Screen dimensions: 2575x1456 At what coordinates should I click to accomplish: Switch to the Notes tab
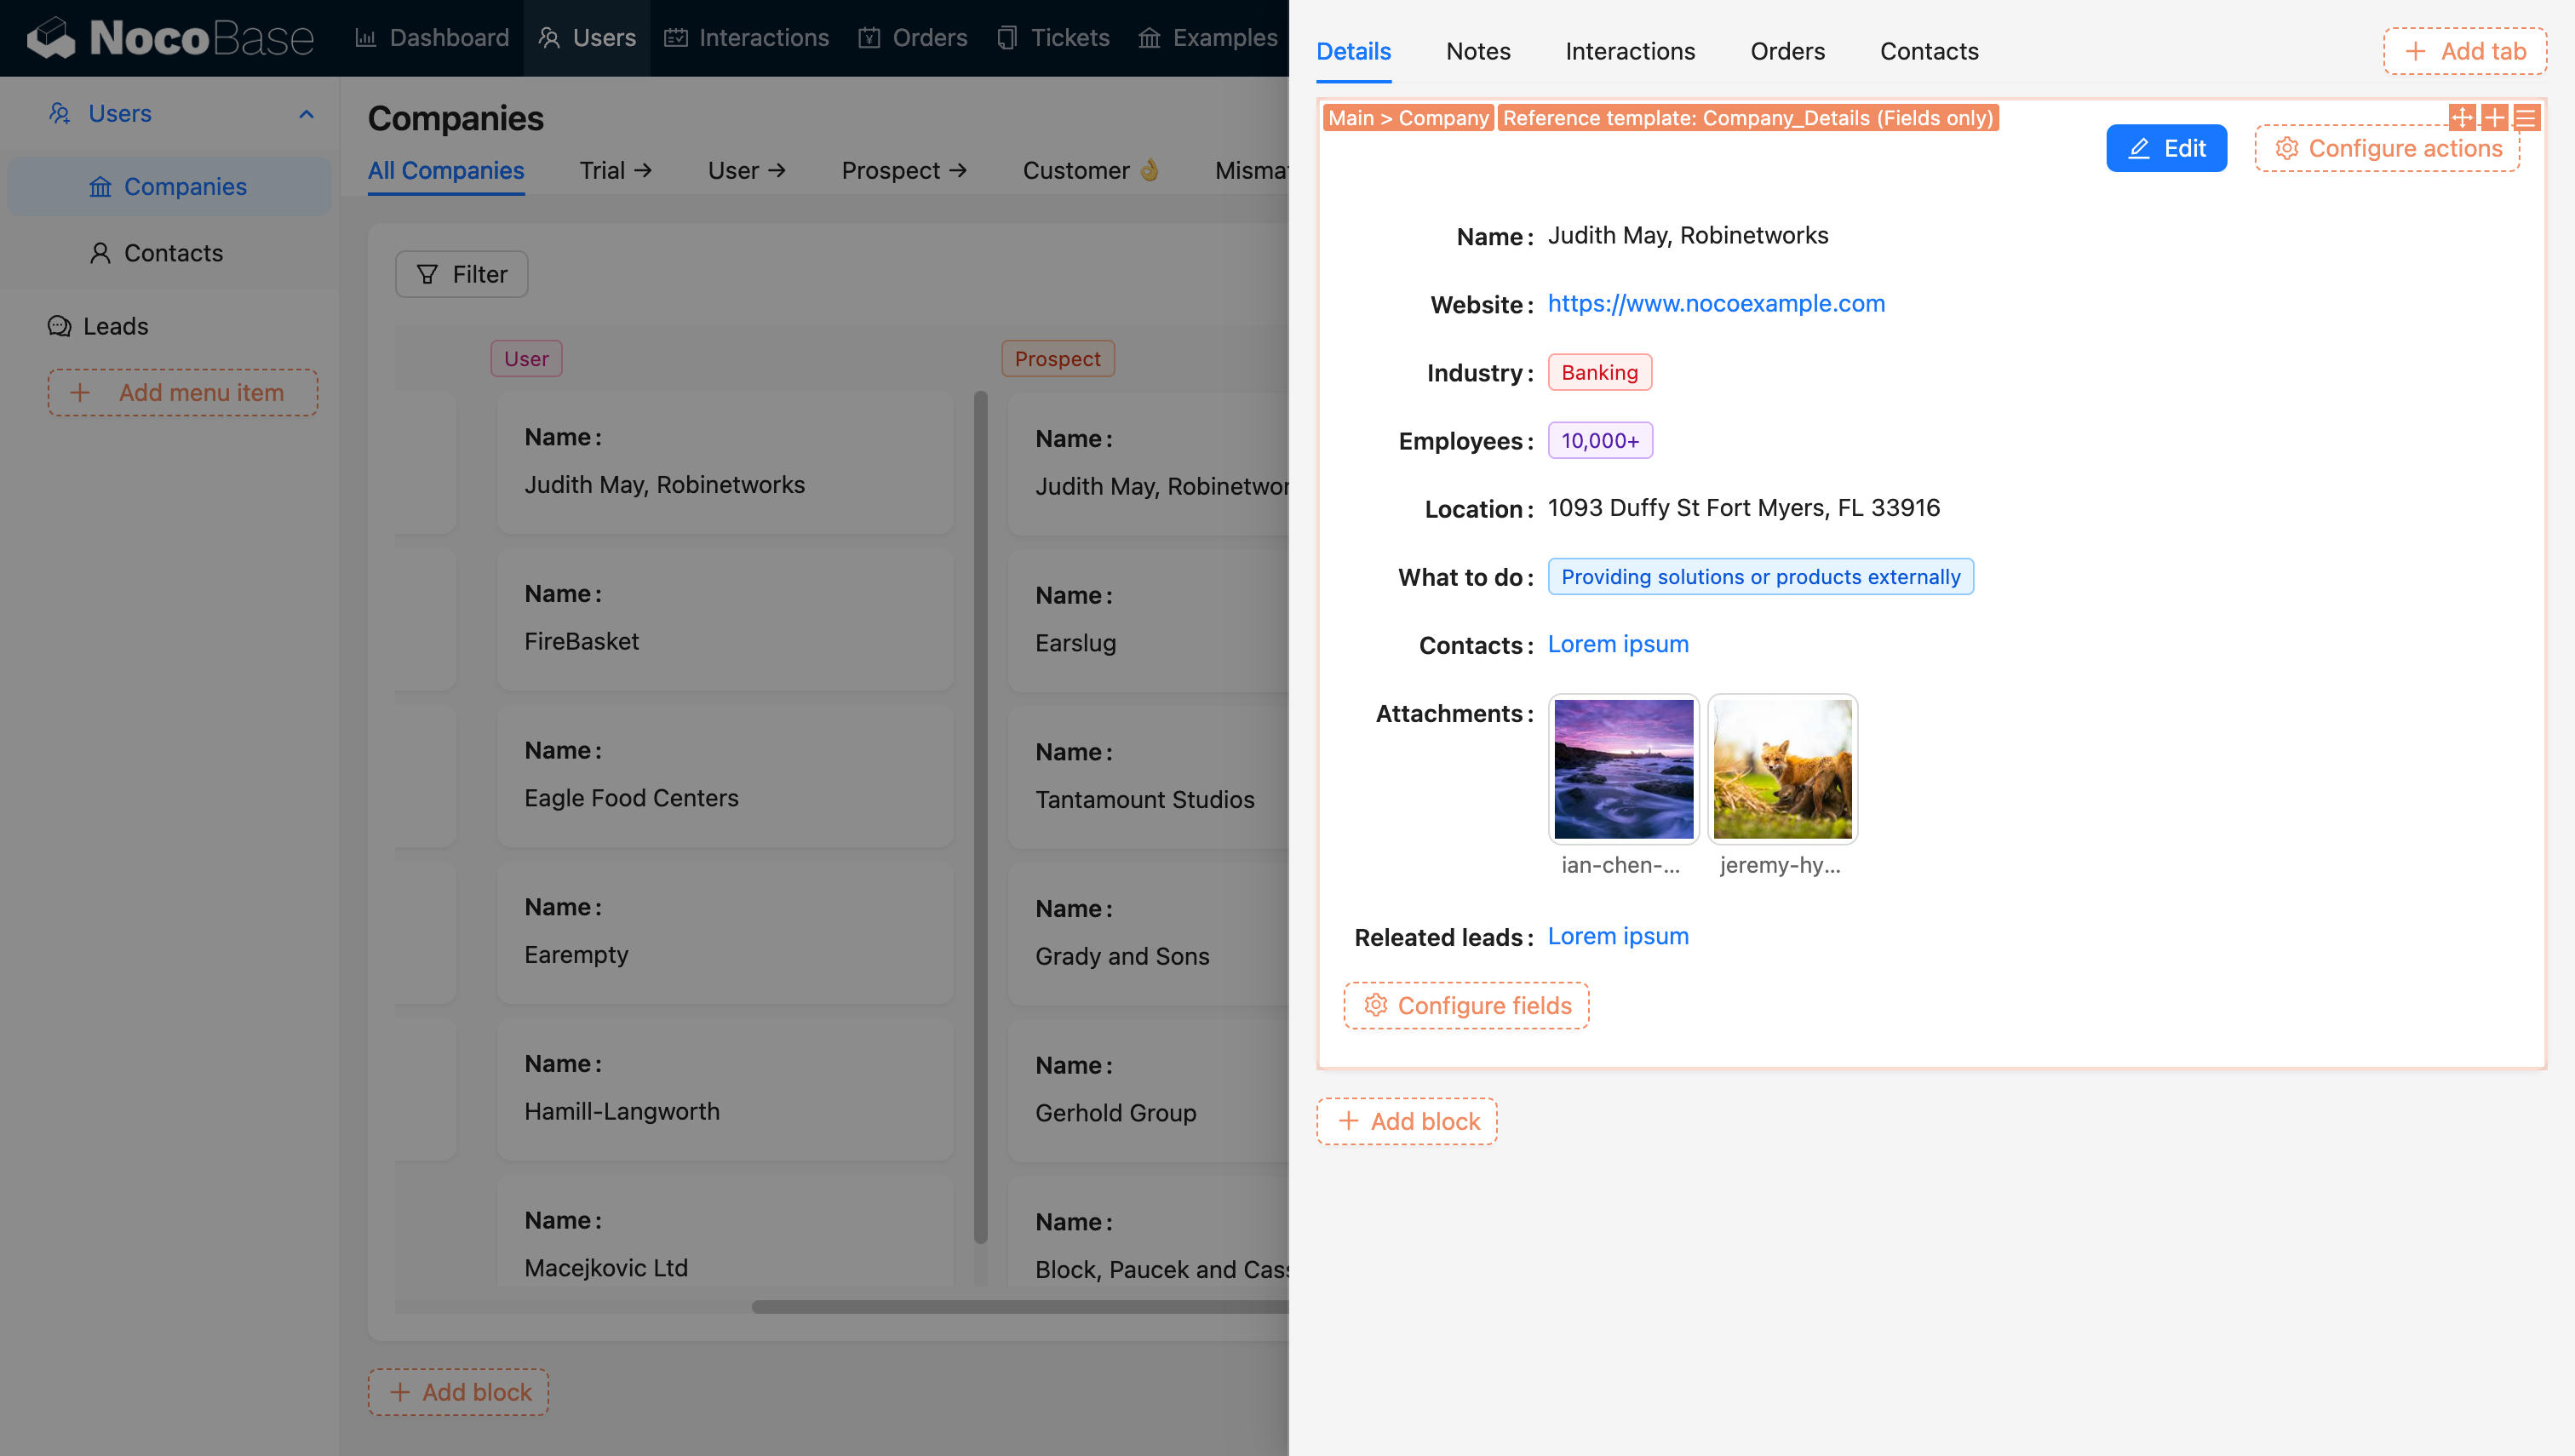tap(1477, 51)
